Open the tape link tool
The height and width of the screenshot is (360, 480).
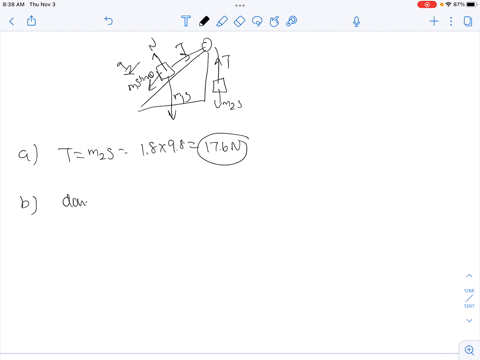pos(292,21)
